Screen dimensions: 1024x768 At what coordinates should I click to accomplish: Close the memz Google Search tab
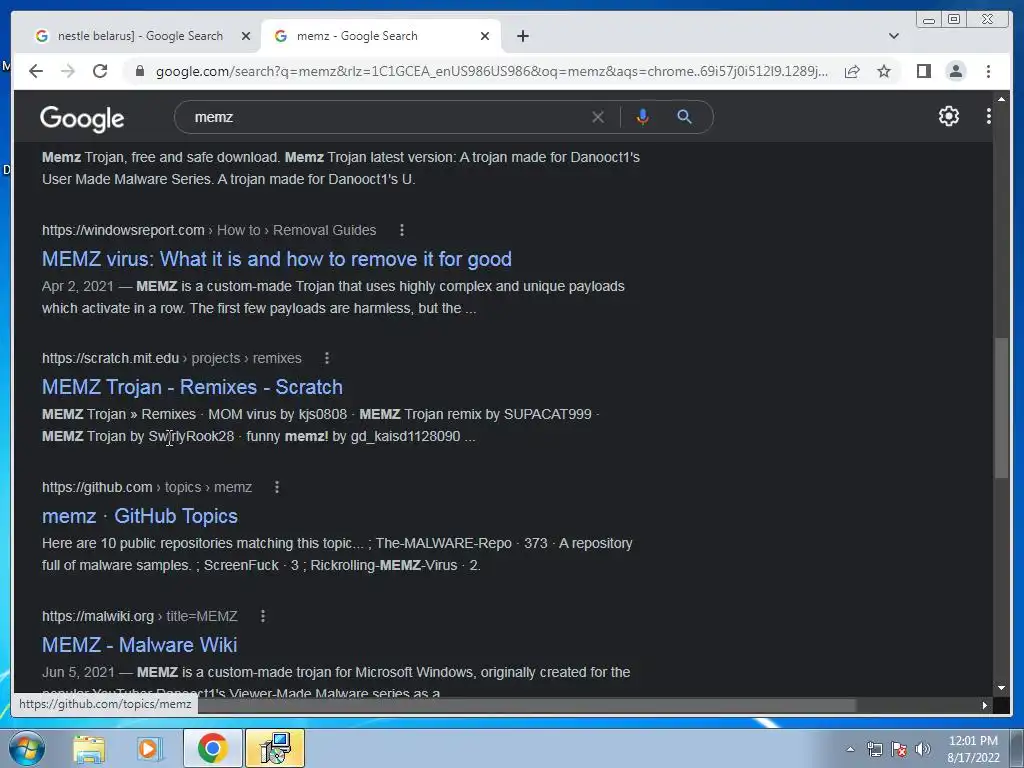tap(485, 36)
